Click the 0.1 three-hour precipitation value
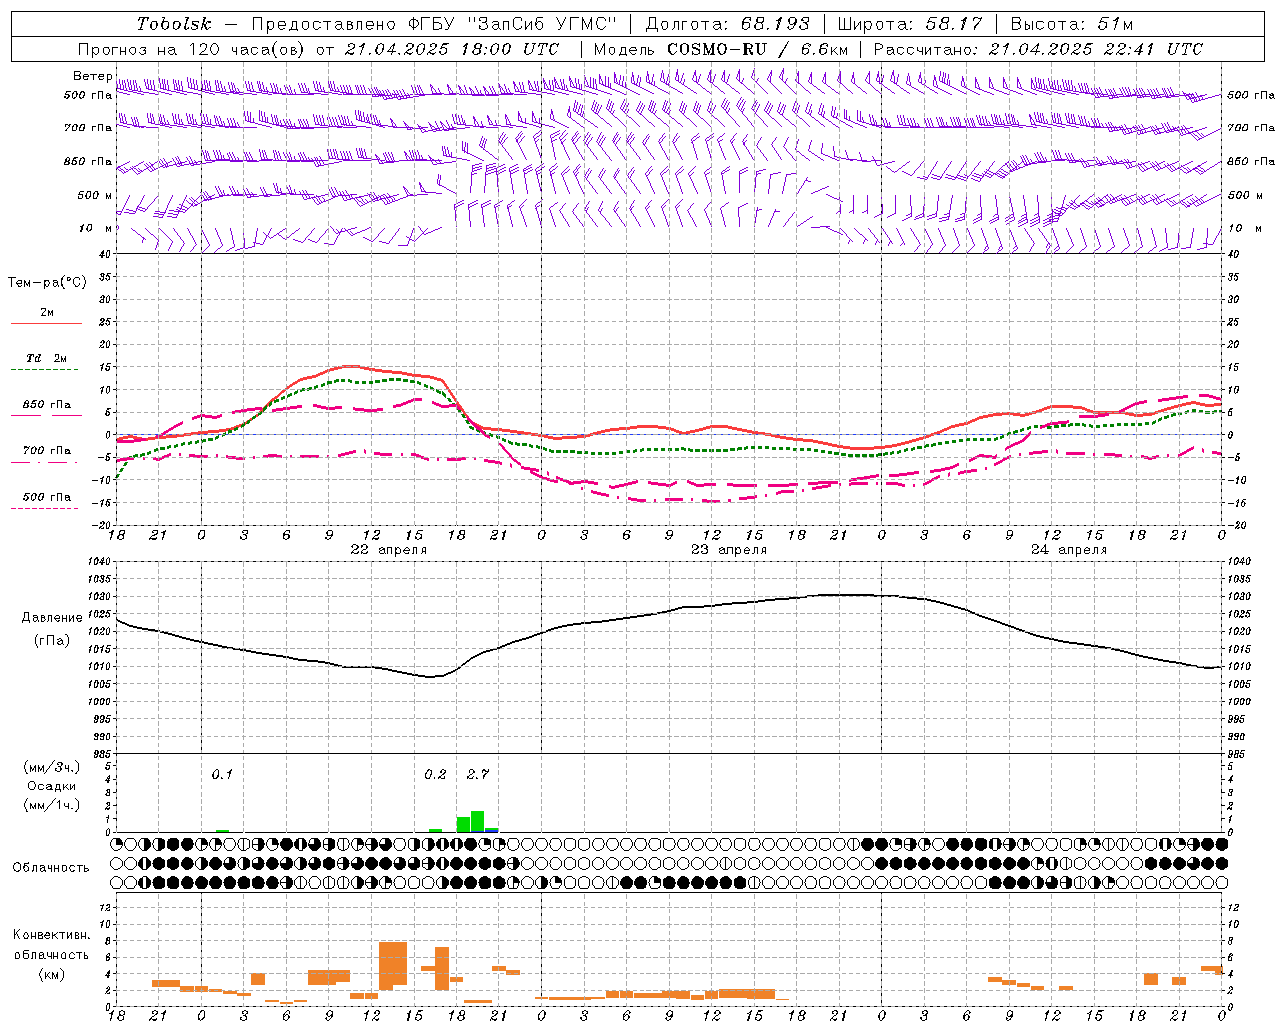This screenshot has width=1280, height=1024. [222, 774]
